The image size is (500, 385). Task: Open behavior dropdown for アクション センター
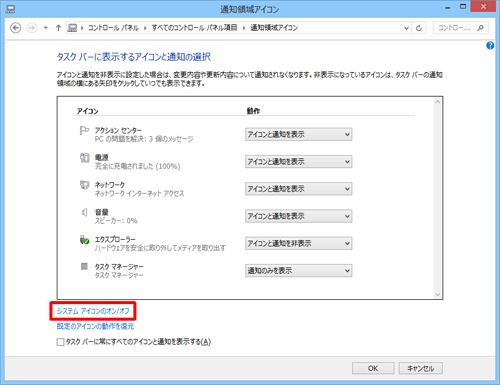(298, 134)
